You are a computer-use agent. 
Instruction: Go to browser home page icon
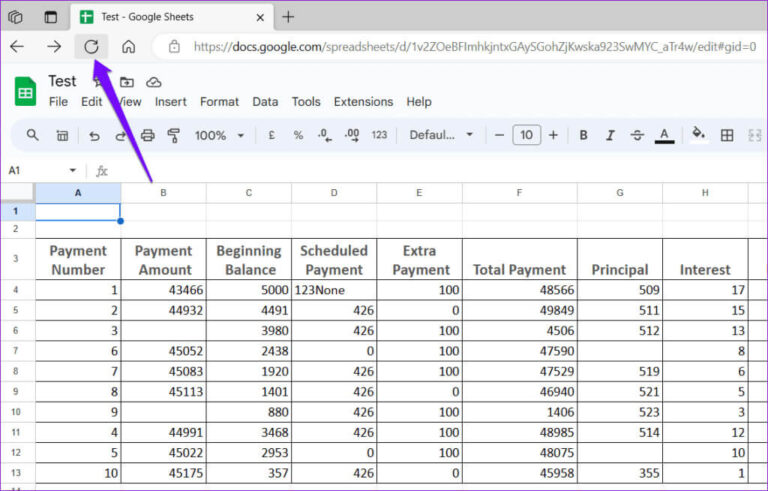(x=128, y=46)
